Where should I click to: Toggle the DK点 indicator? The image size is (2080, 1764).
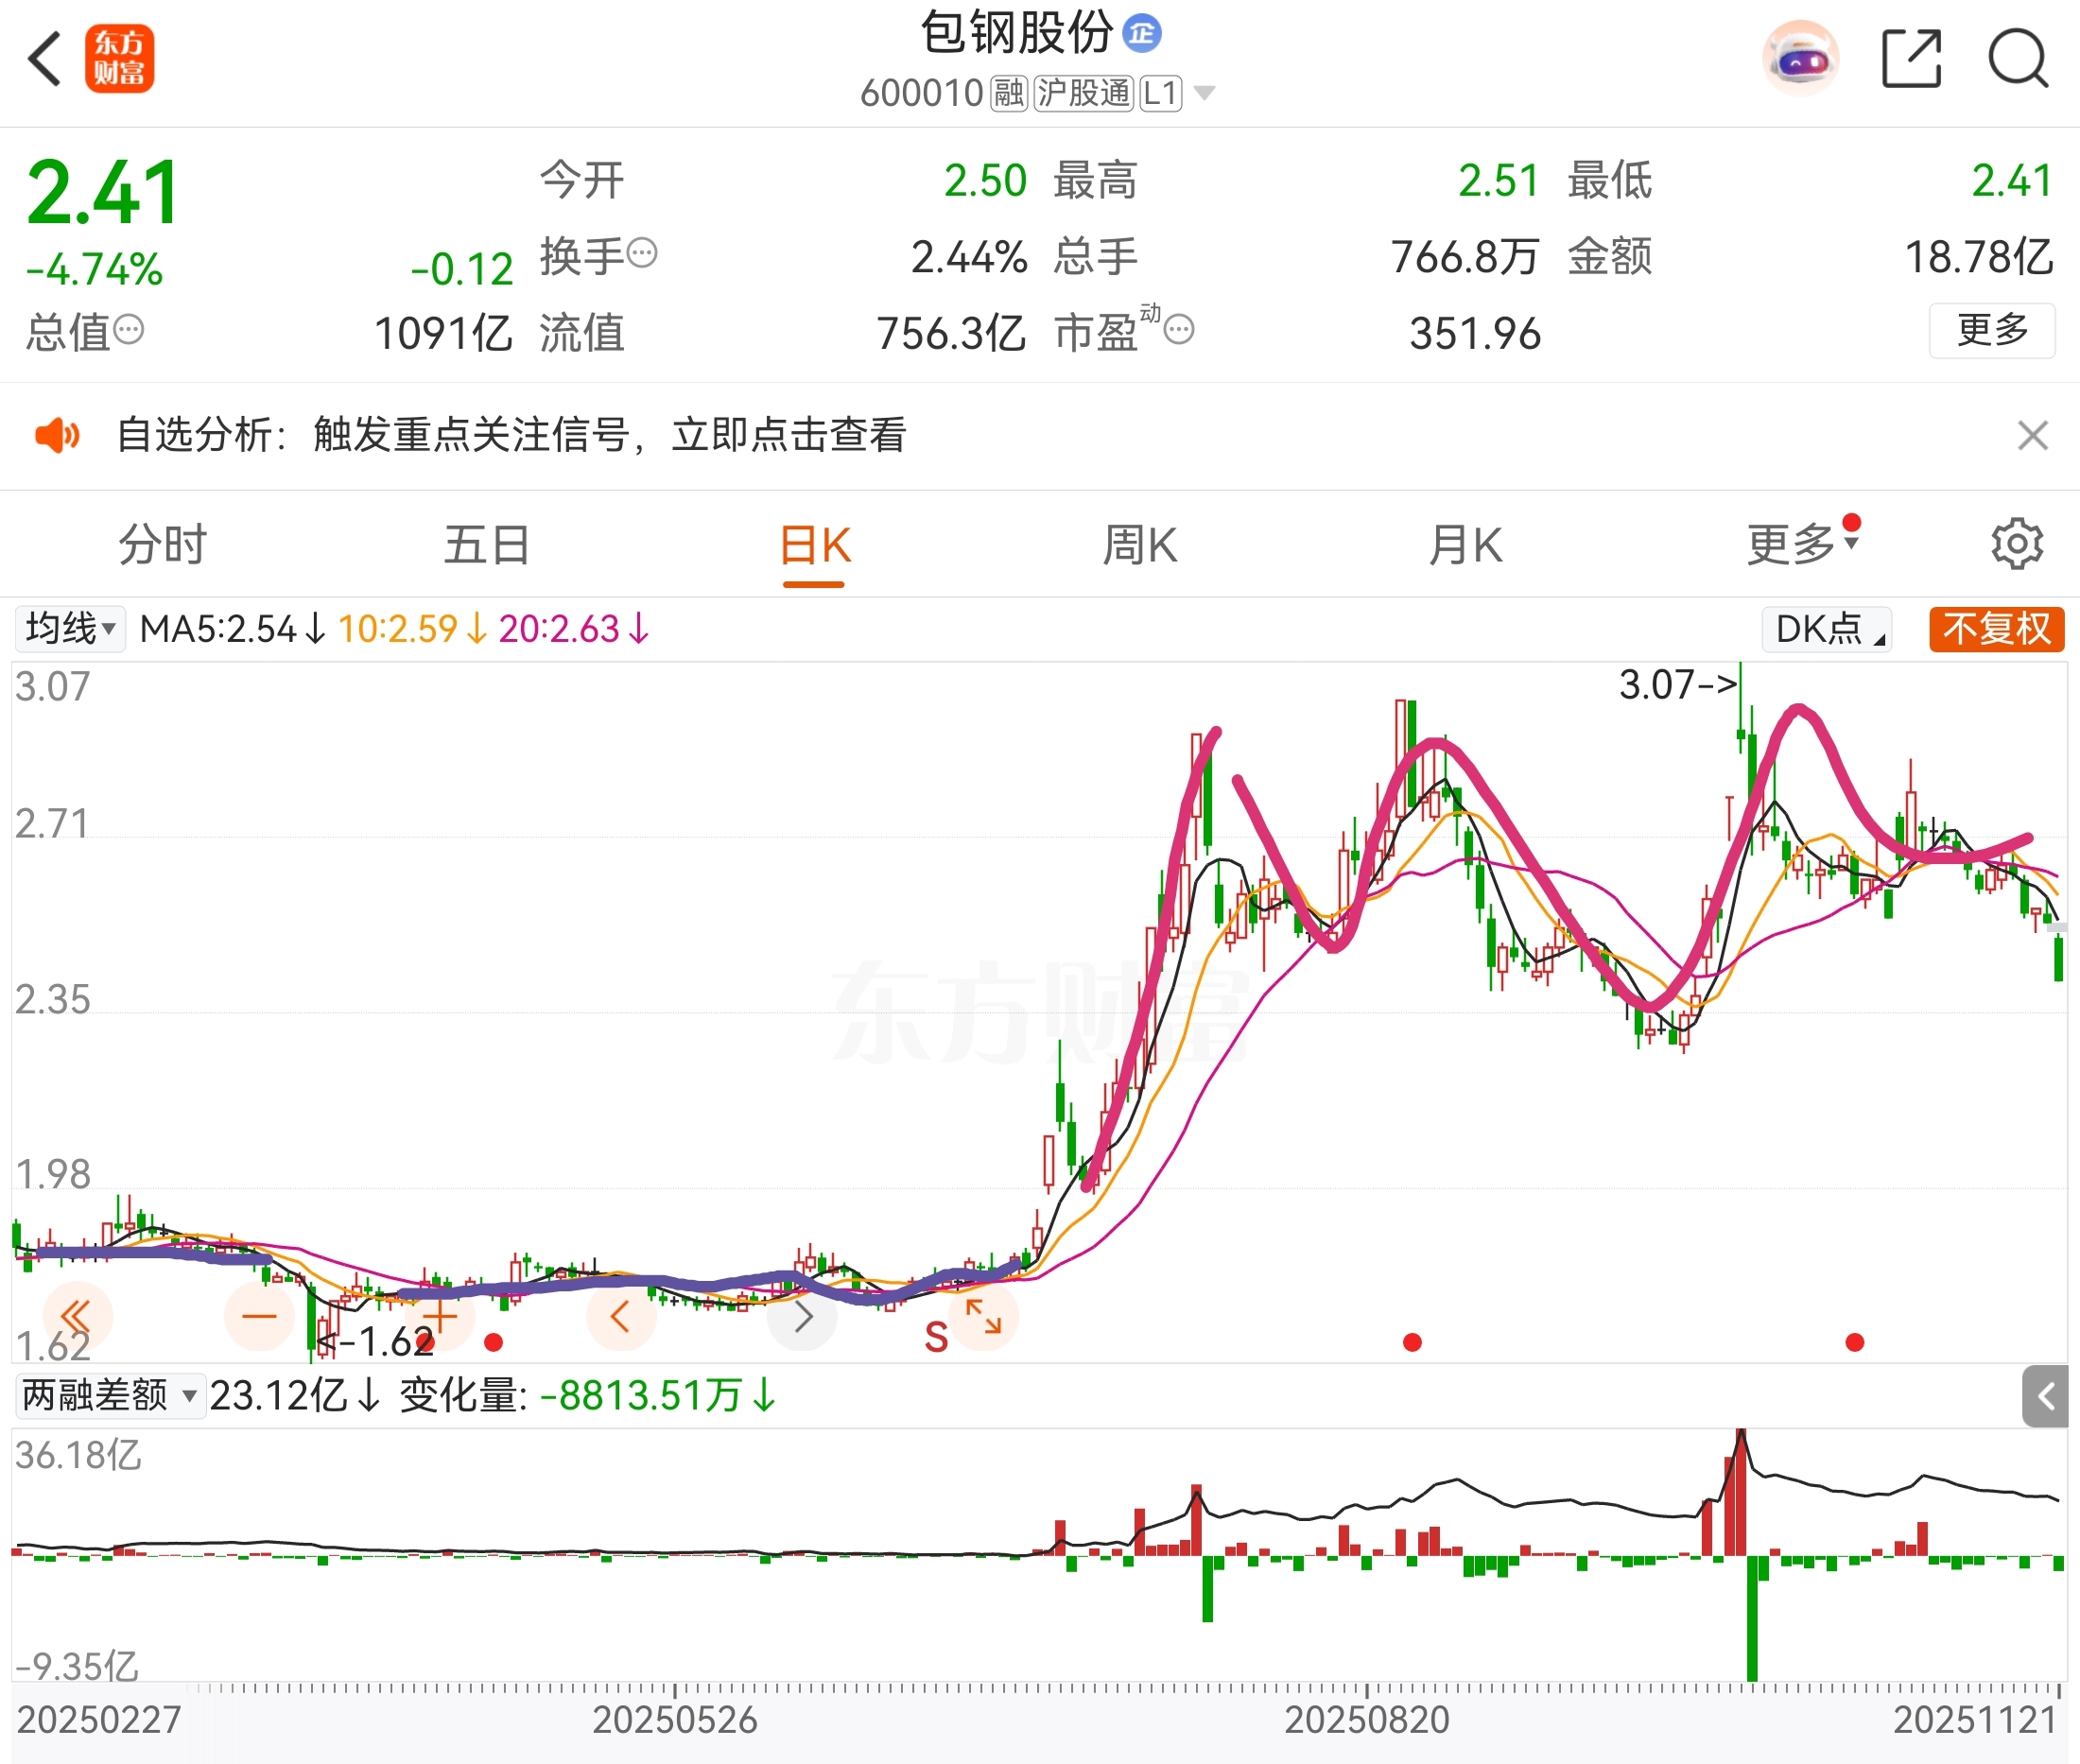pyautogui.click(x=1826, y=629)
